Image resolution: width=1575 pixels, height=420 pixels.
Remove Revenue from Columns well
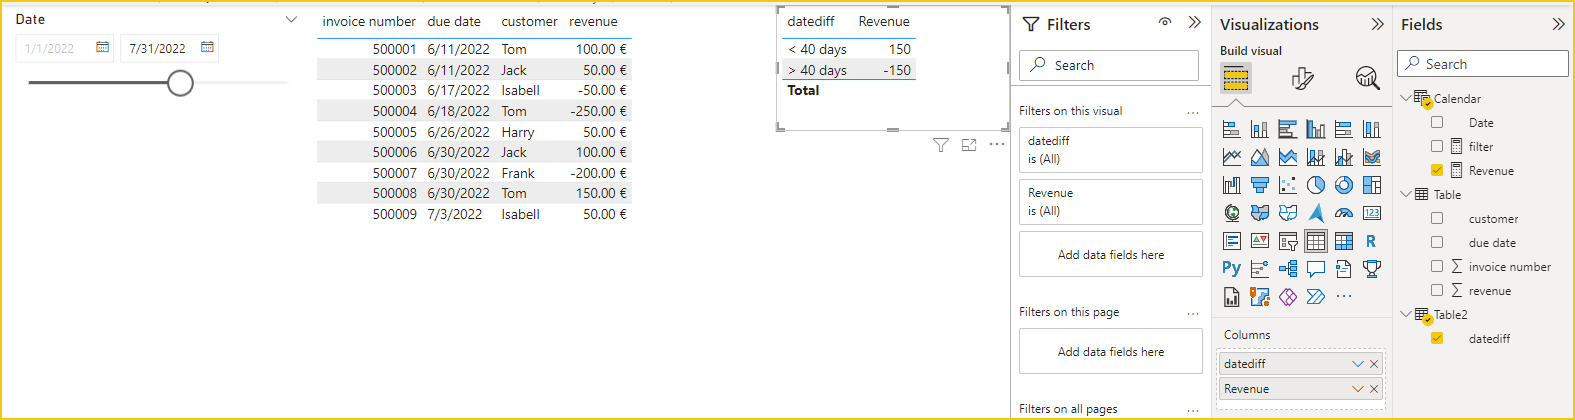coord(1374,389)
